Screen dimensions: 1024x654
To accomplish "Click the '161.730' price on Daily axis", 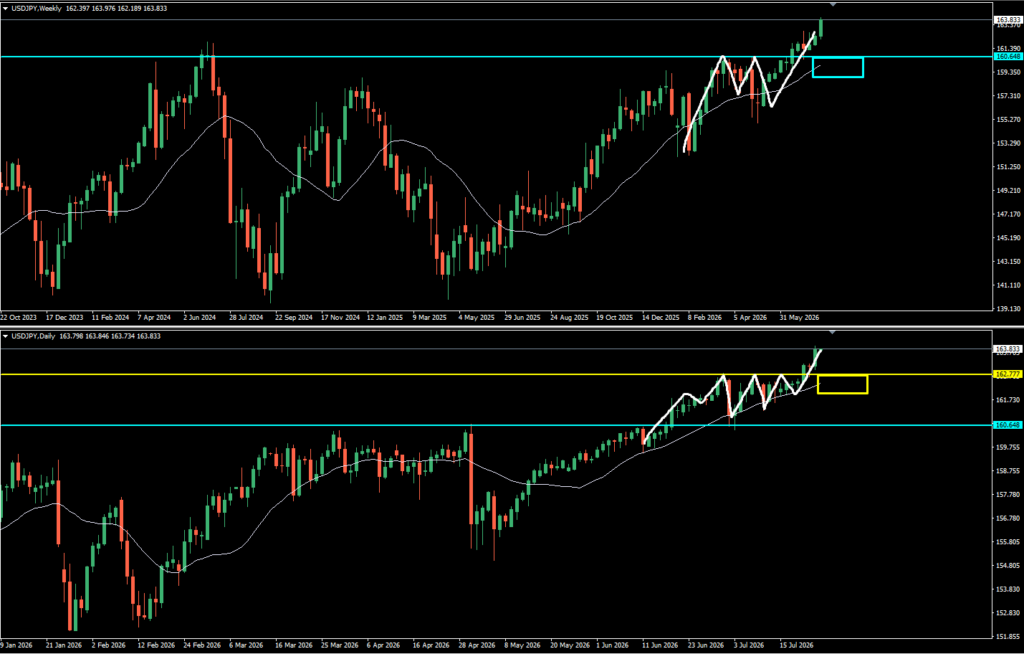I will [x=1009, y=400].
